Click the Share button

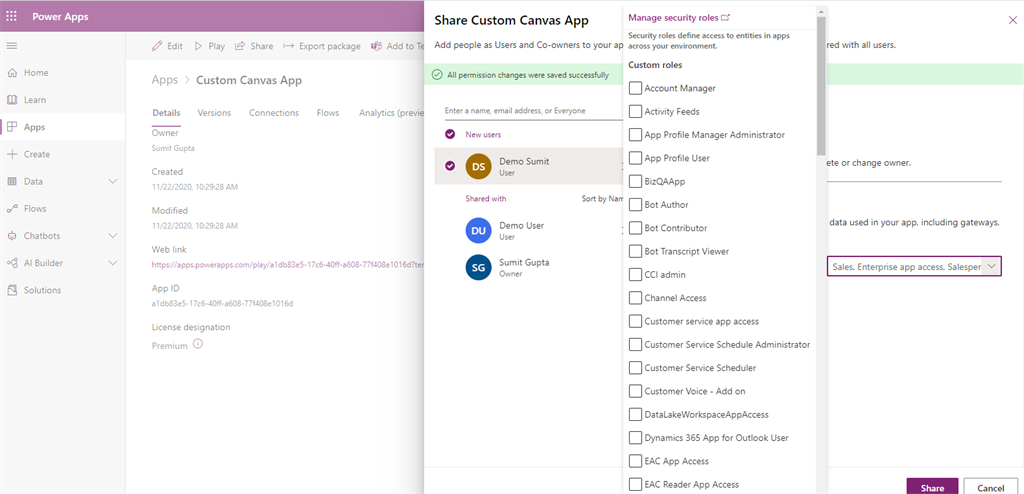pyautogui.click(x=932, y=487)
